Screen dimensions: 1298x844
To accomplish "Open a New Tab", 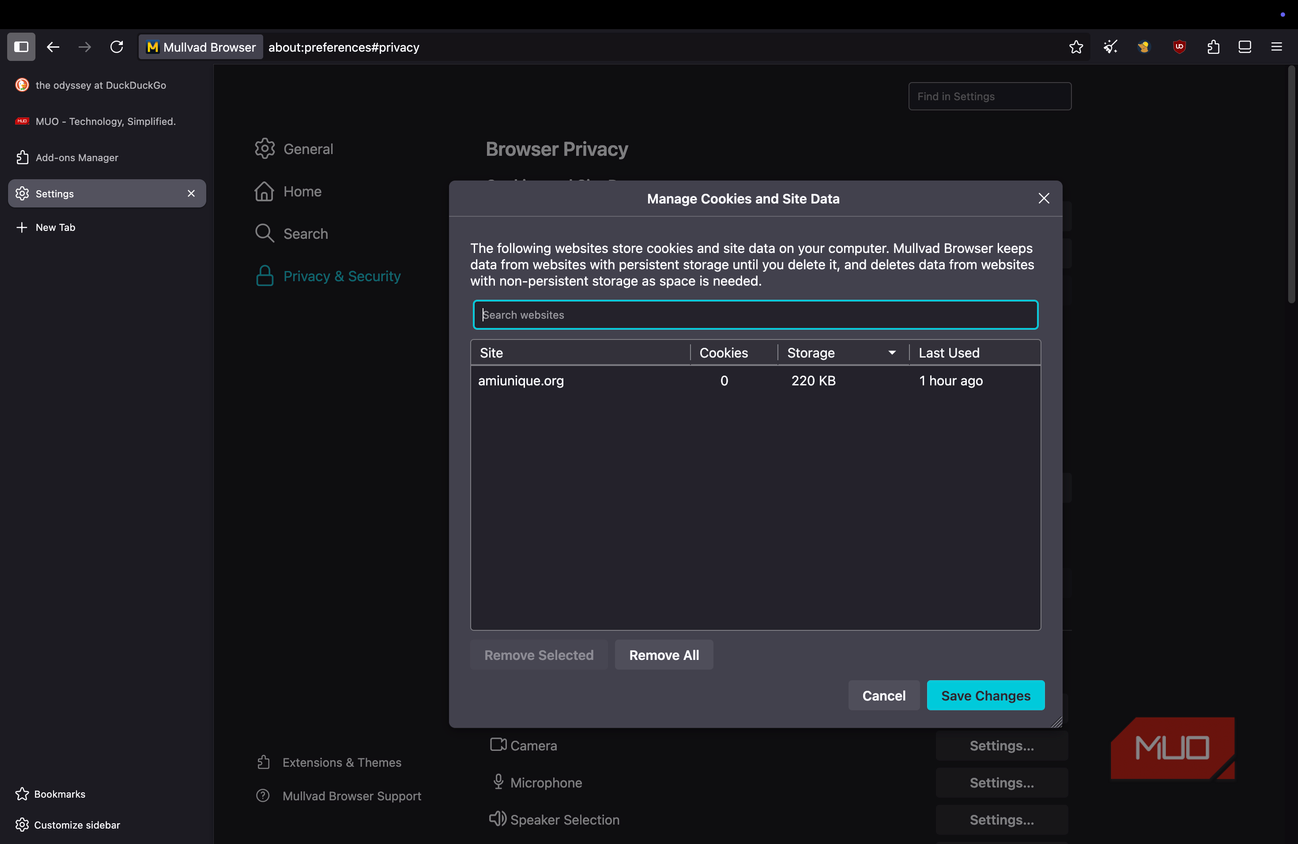I will [x=107, y=227].
